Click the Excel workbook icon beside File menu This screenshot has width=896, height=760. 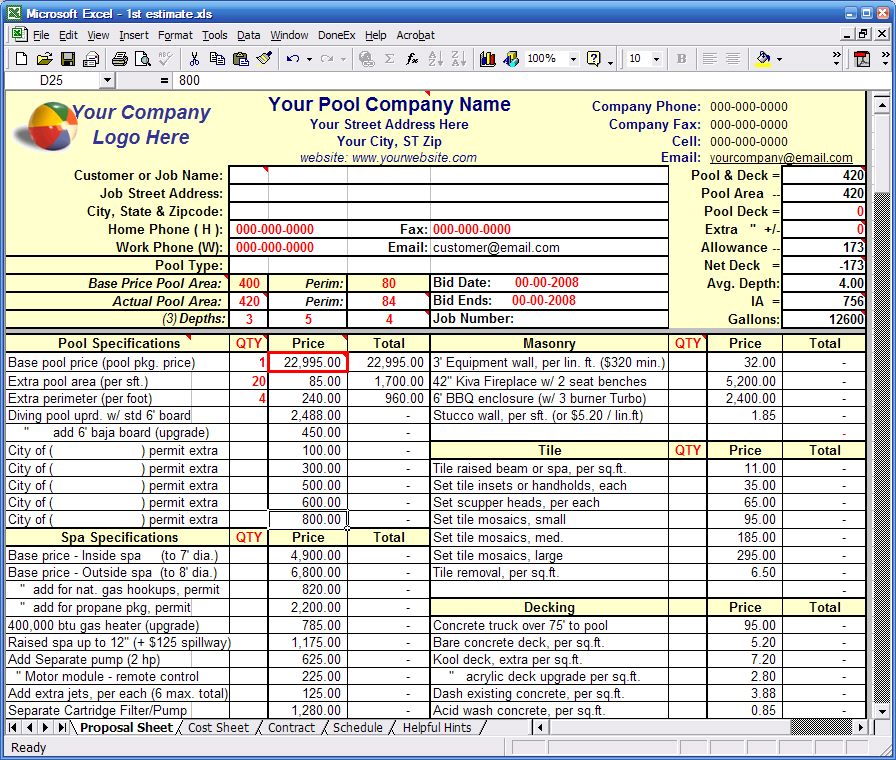coord(19,34)
